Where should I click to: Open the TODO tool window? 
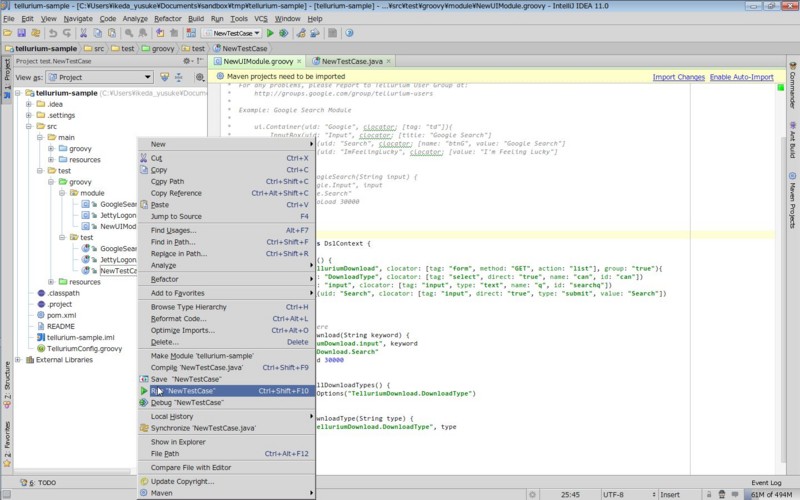coord(38,482)
